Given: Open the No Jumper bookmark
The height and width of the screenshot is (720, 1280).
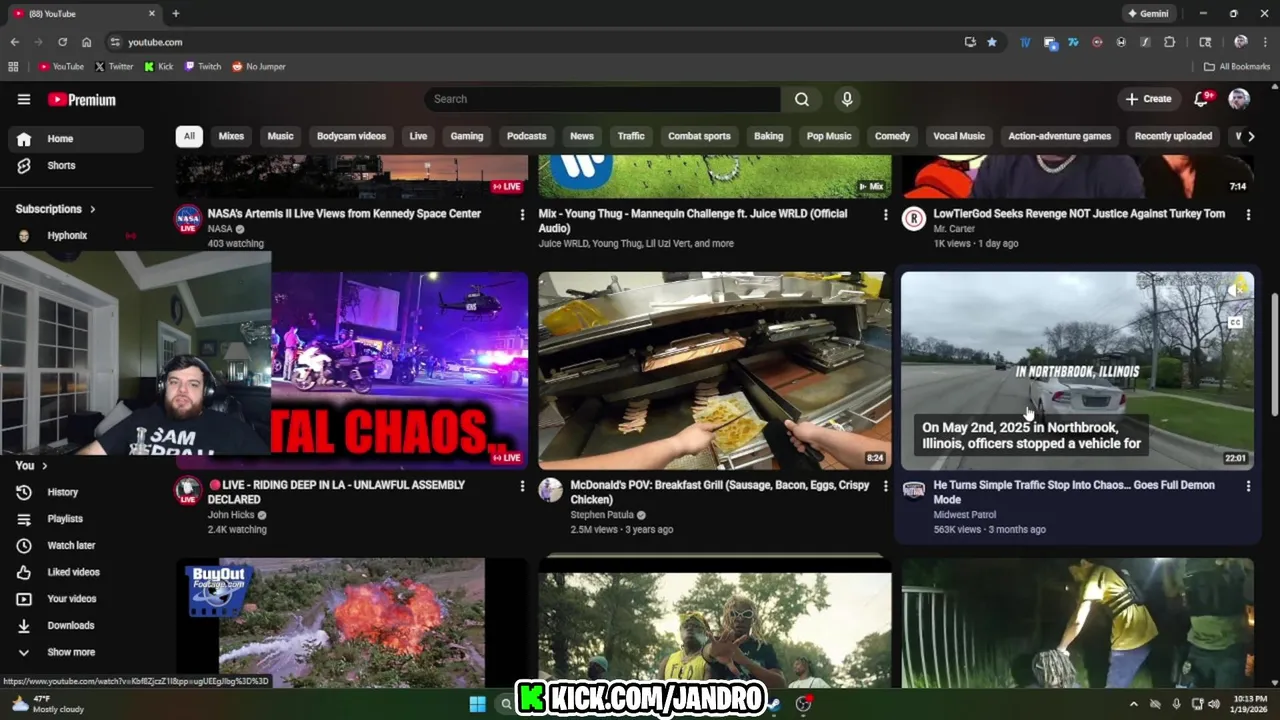Looking at the screenshot, I should (259, 67).
